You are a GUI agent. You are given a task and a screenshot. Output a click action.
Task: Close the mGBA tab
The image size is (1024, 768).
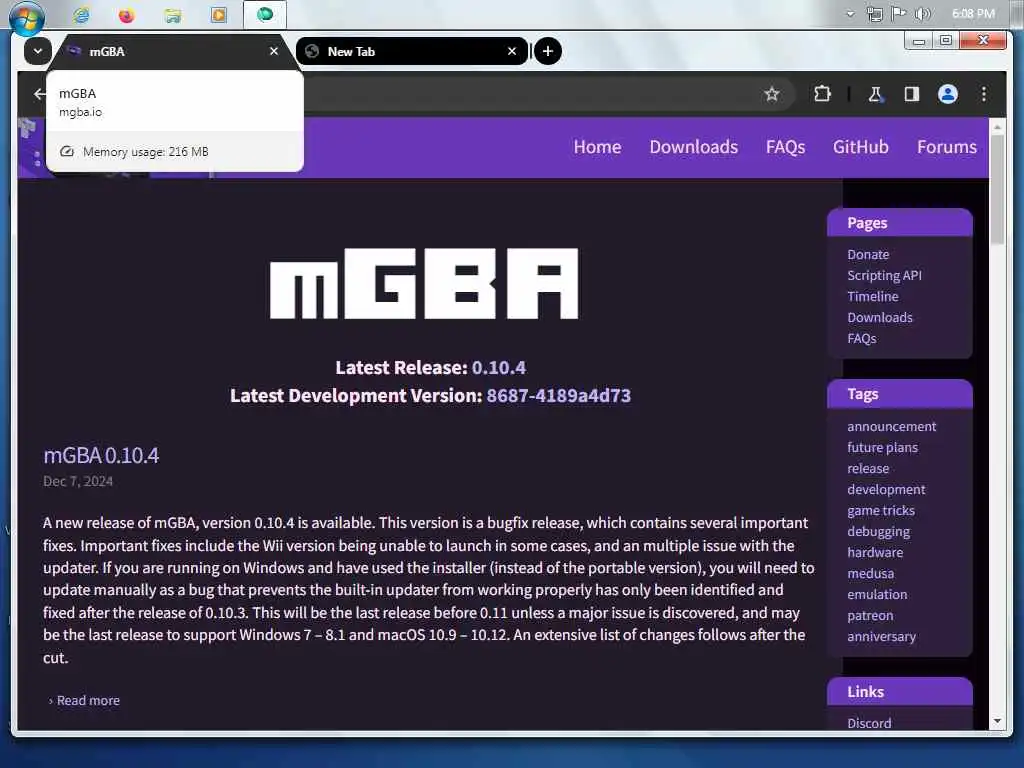pos(274,51)
